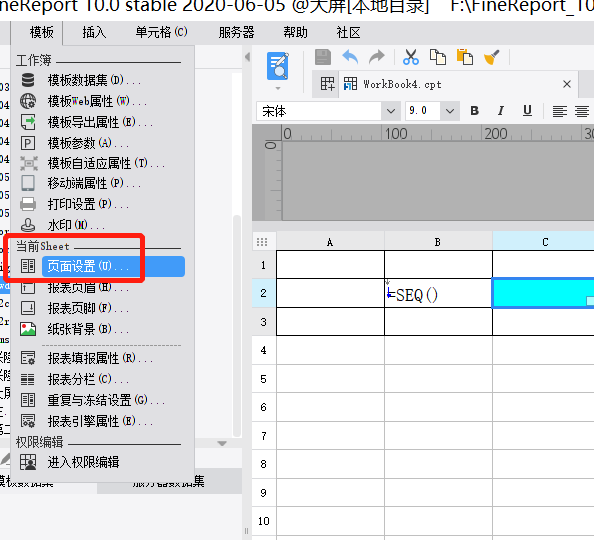The image size is (594, 540).
Task: Click the Paste clipboard icon
Action: coord(464,58)
